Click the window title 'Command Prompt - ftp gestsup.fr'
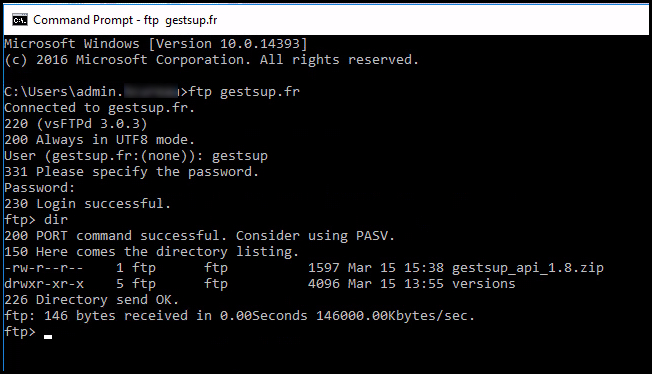This screenshot has width=652, height=374. tap(125, 20)
